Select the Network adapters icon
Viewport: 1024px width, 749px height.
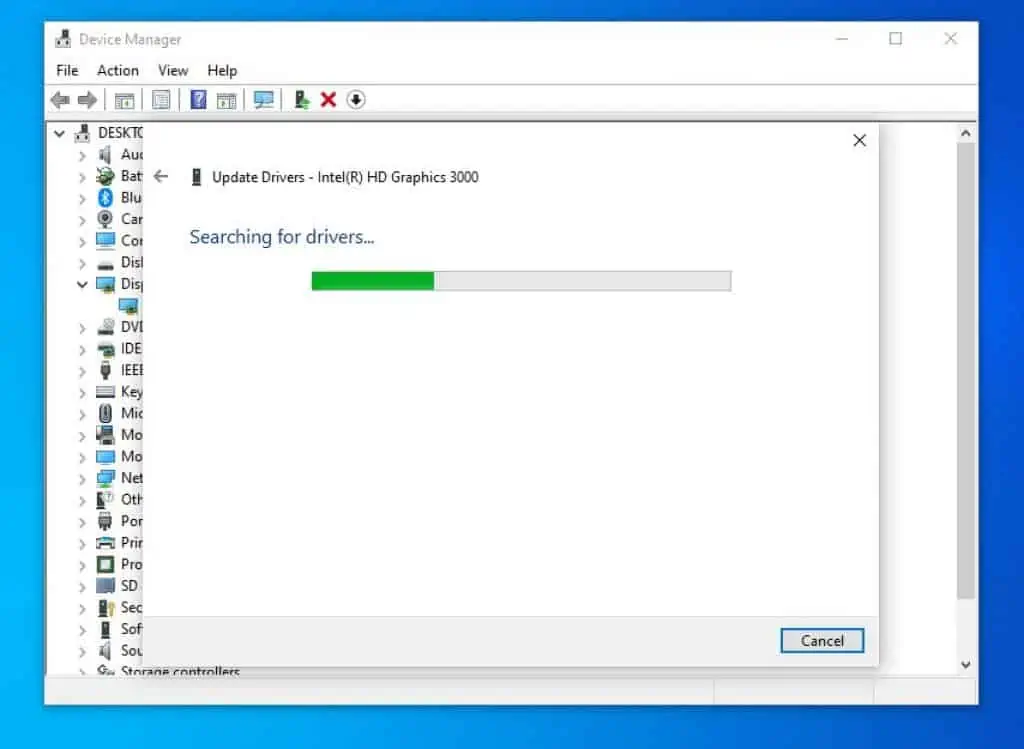105,478
